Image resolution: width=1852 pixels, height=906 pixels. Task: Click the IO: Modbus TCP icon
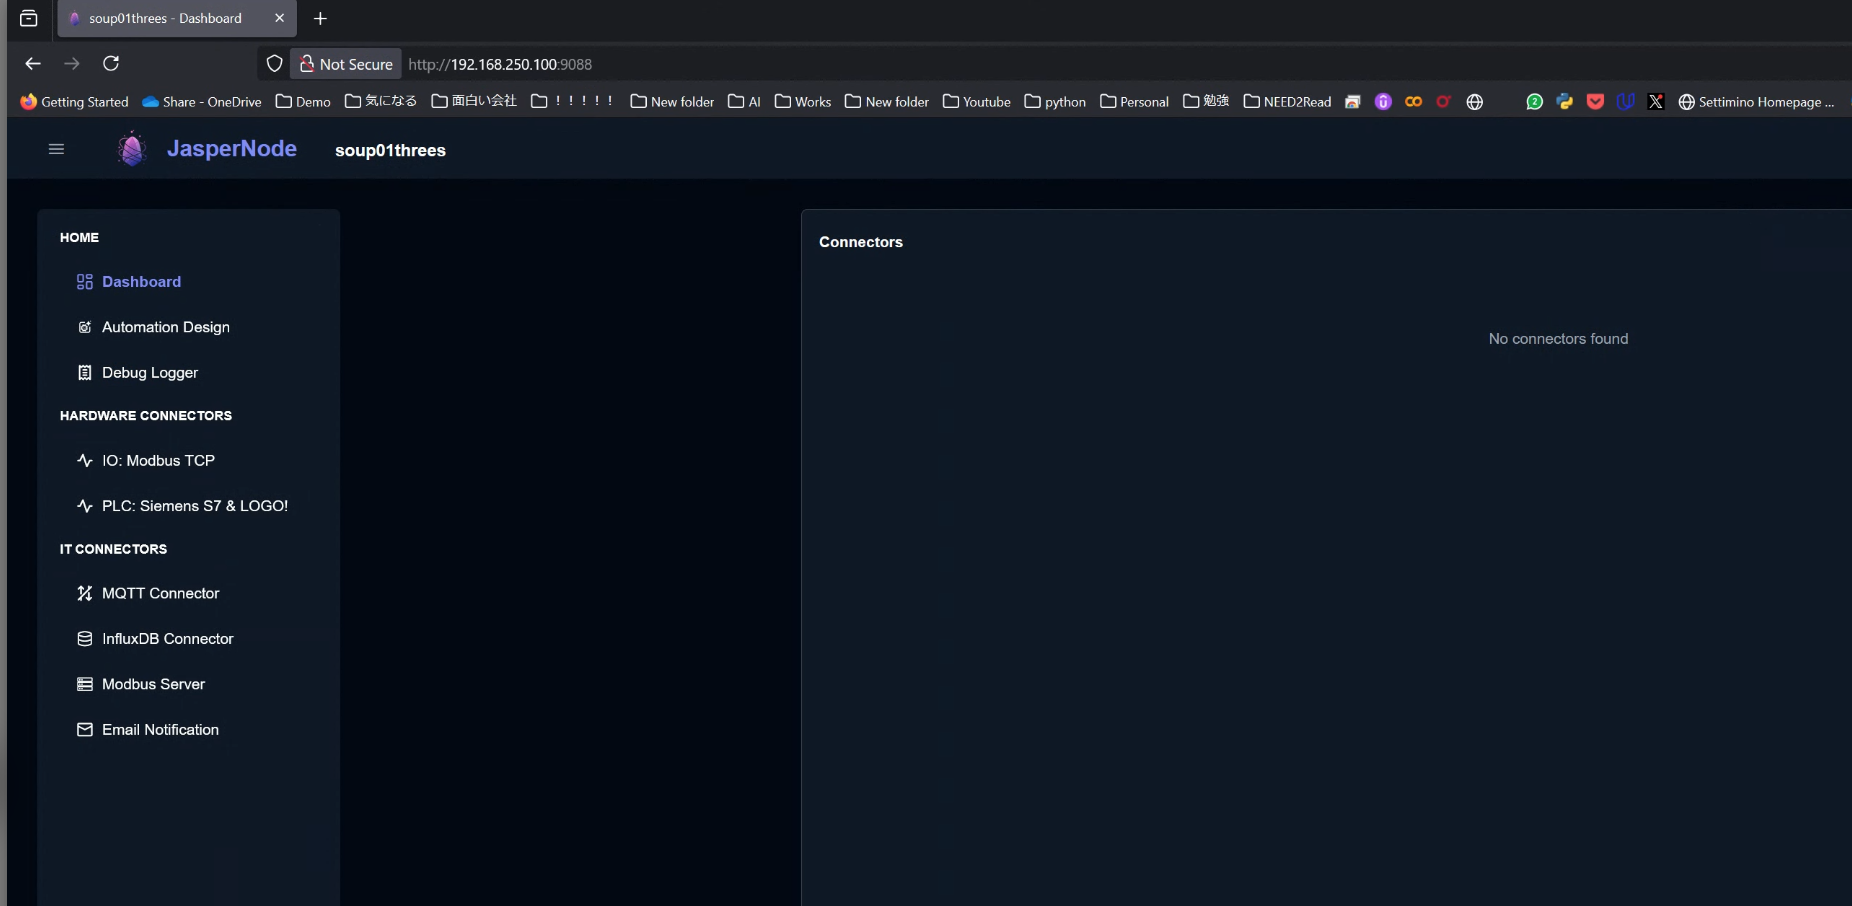[85, 461]
